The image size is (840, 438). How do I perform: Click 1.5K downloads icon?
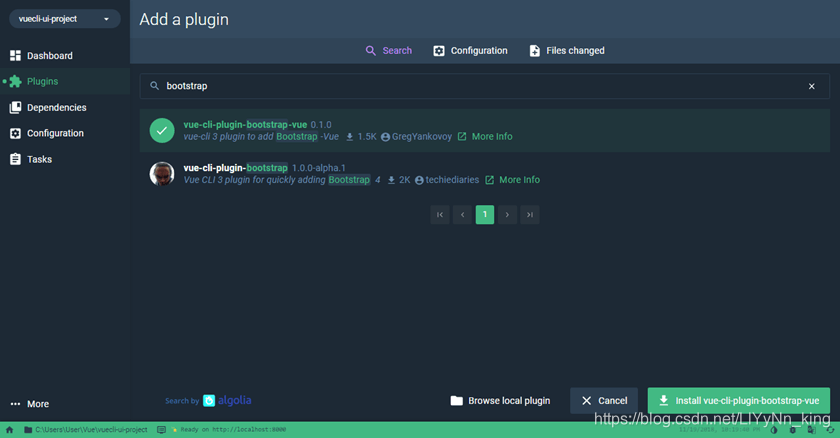tap(349, 137)
